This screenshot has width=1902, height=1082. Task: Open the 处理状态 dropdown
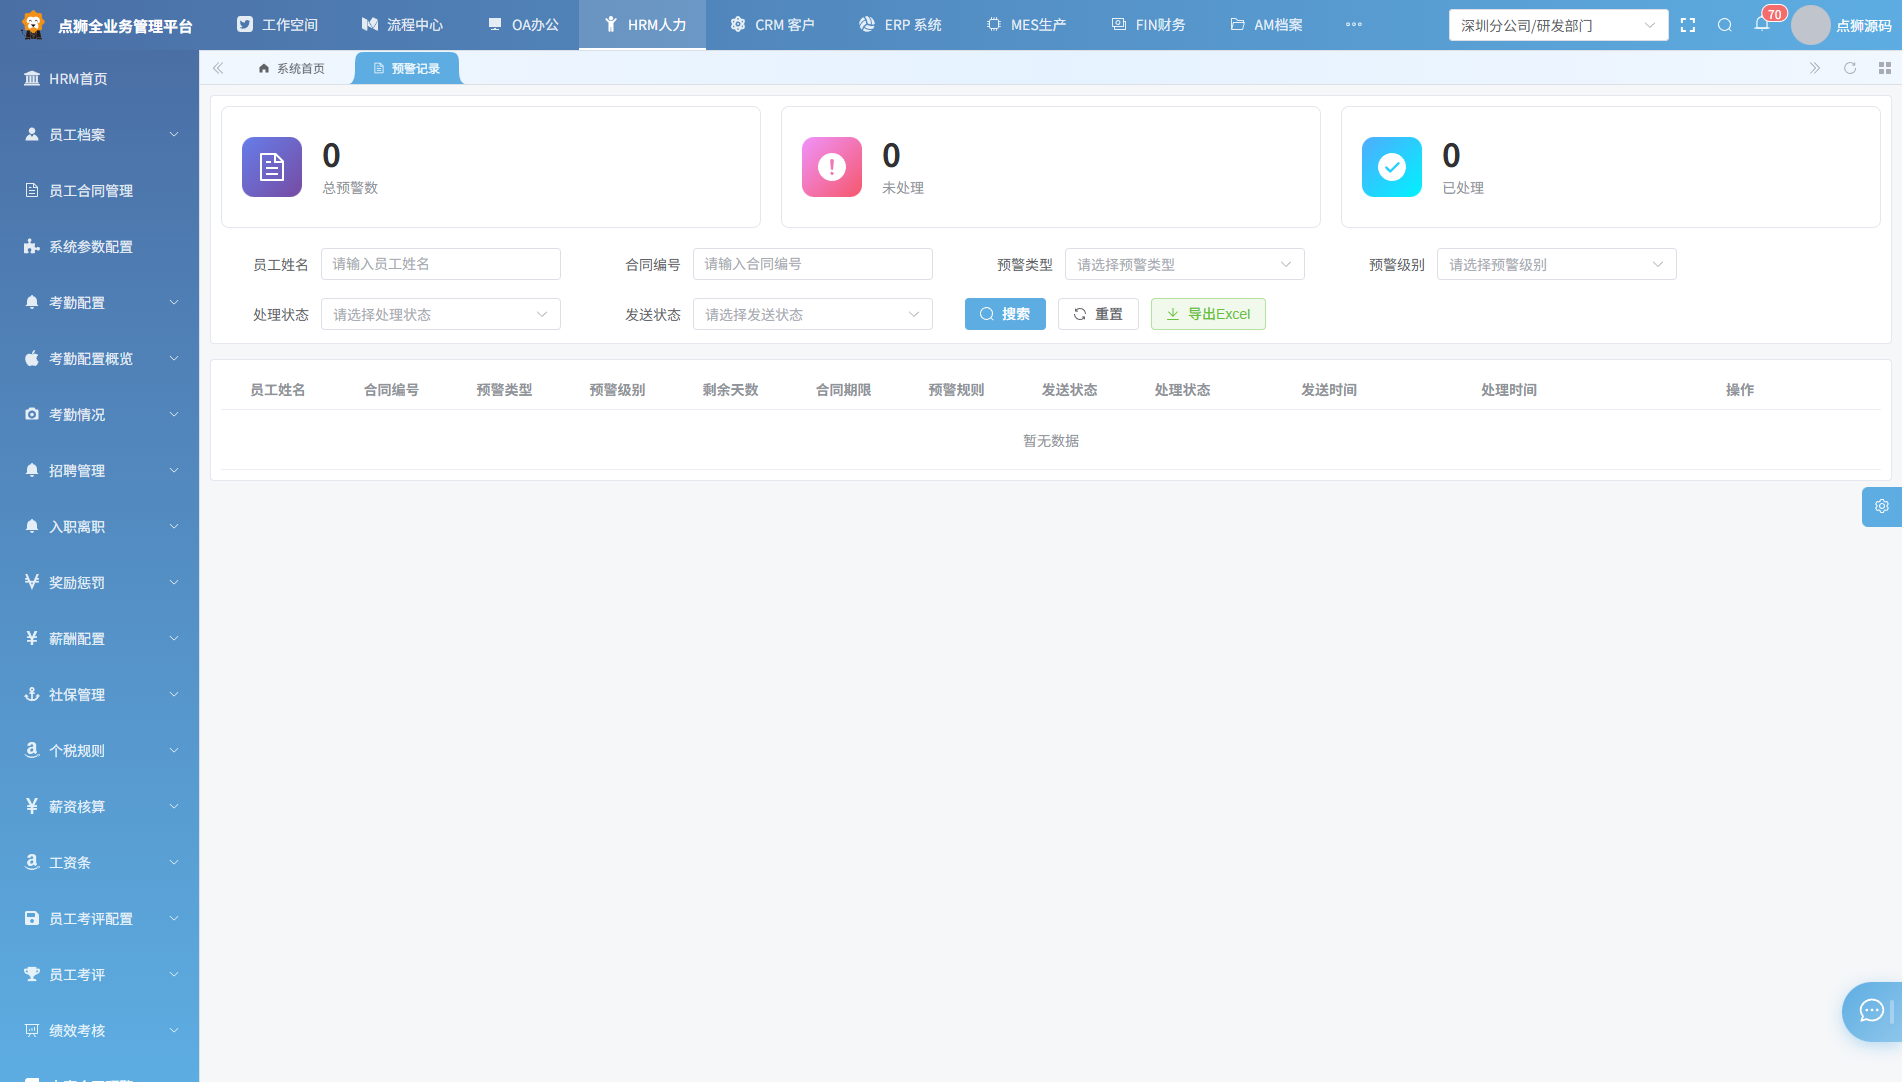tap(441, 314)
